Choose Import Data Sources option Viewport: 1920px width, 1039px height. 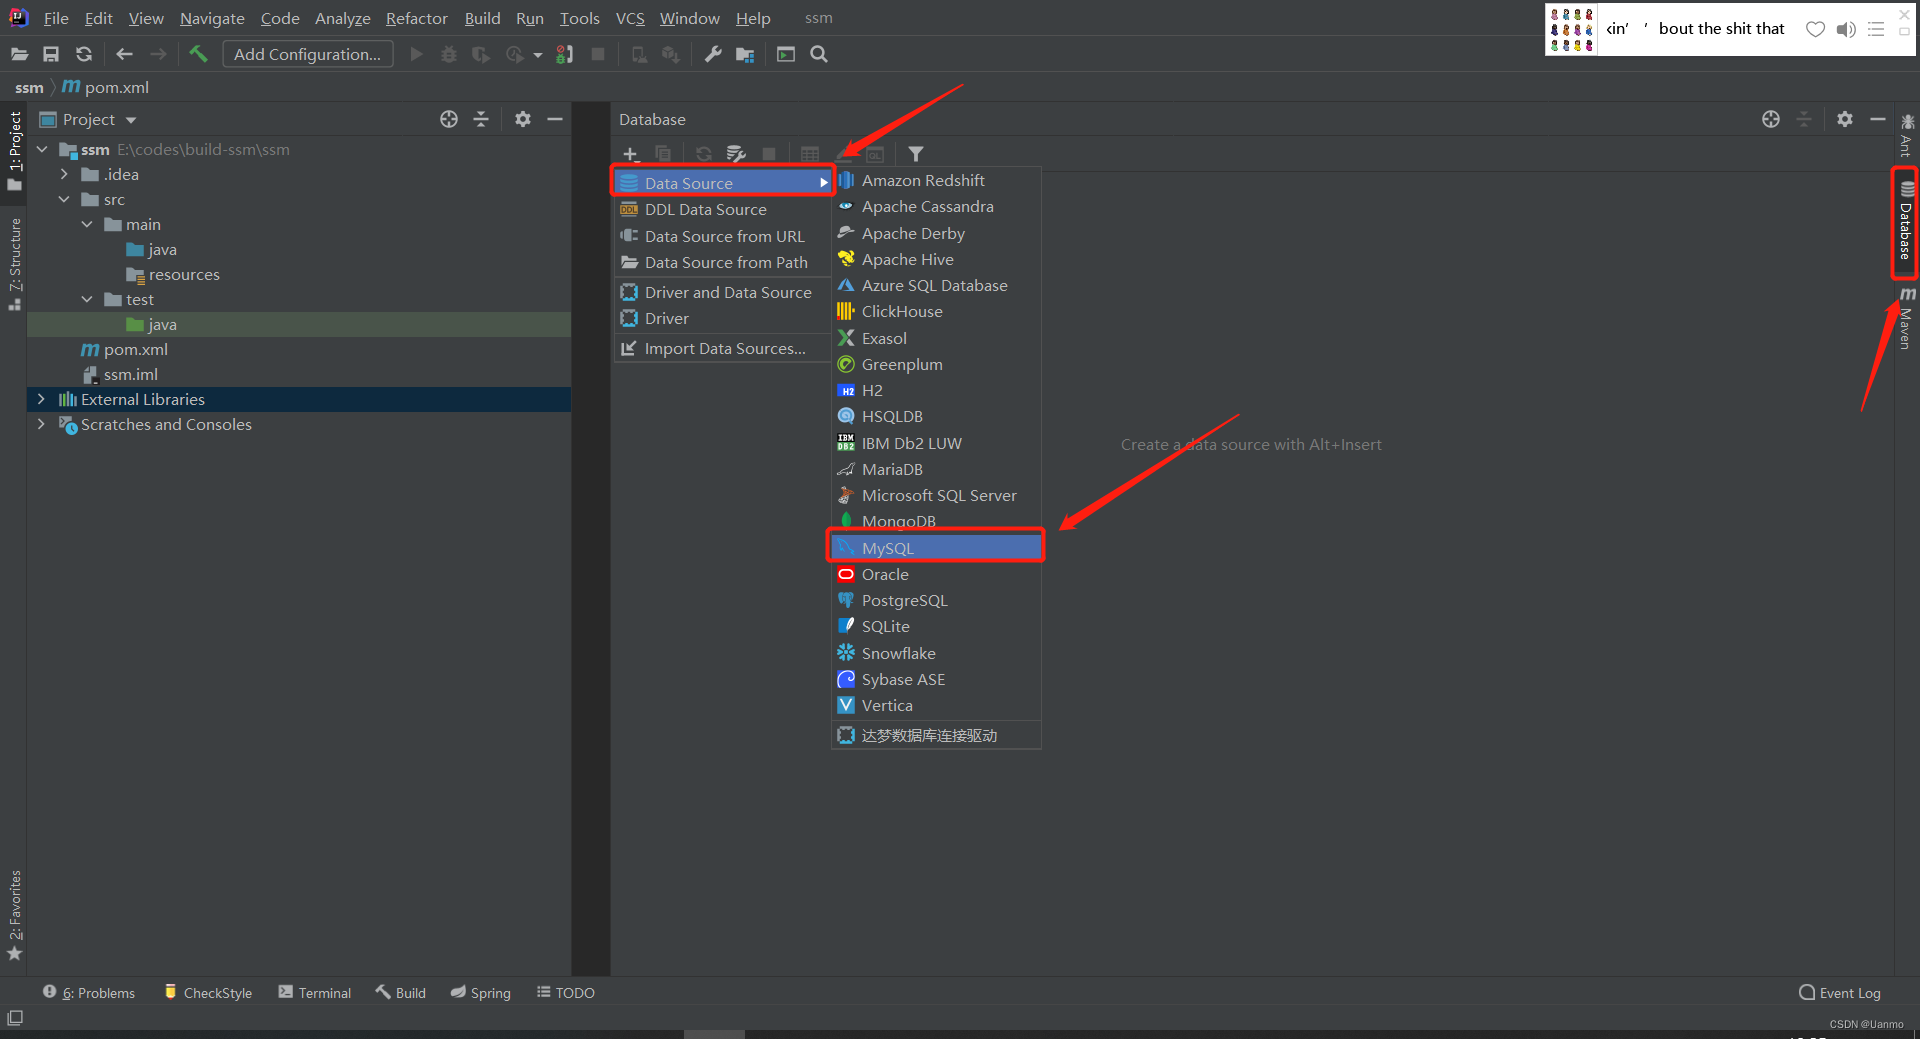pyautogui.click(x=722, y=348)
